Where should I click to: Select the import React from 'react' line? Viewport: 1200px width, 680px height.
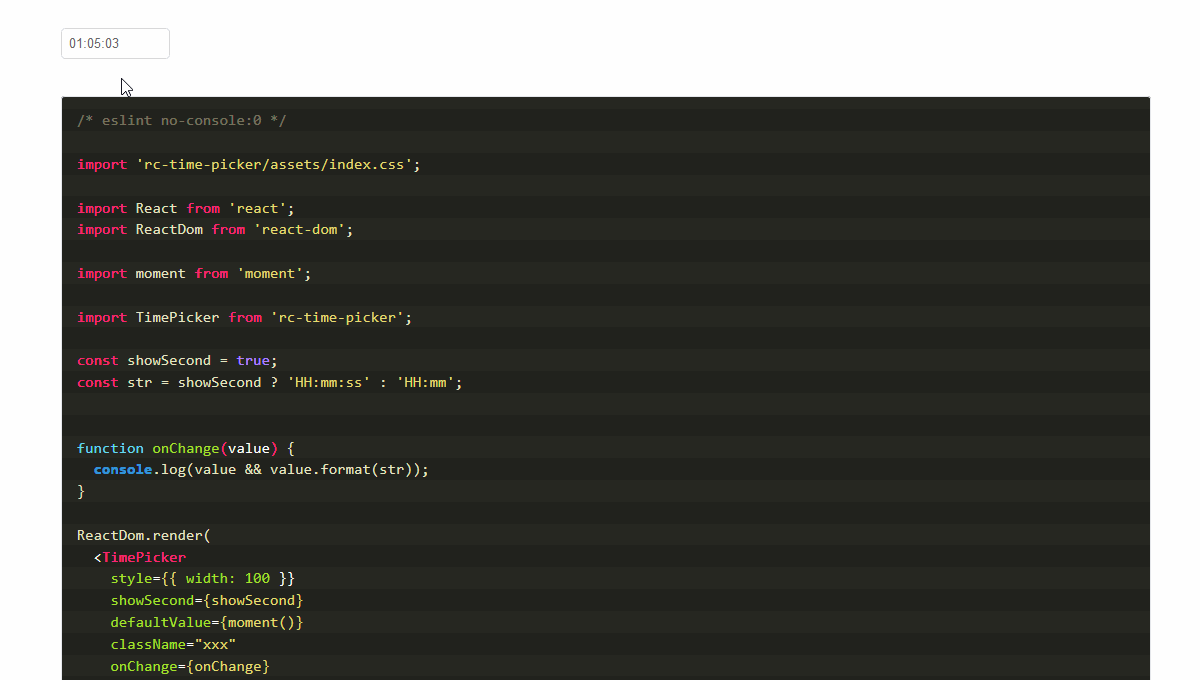tap(184, 208)
